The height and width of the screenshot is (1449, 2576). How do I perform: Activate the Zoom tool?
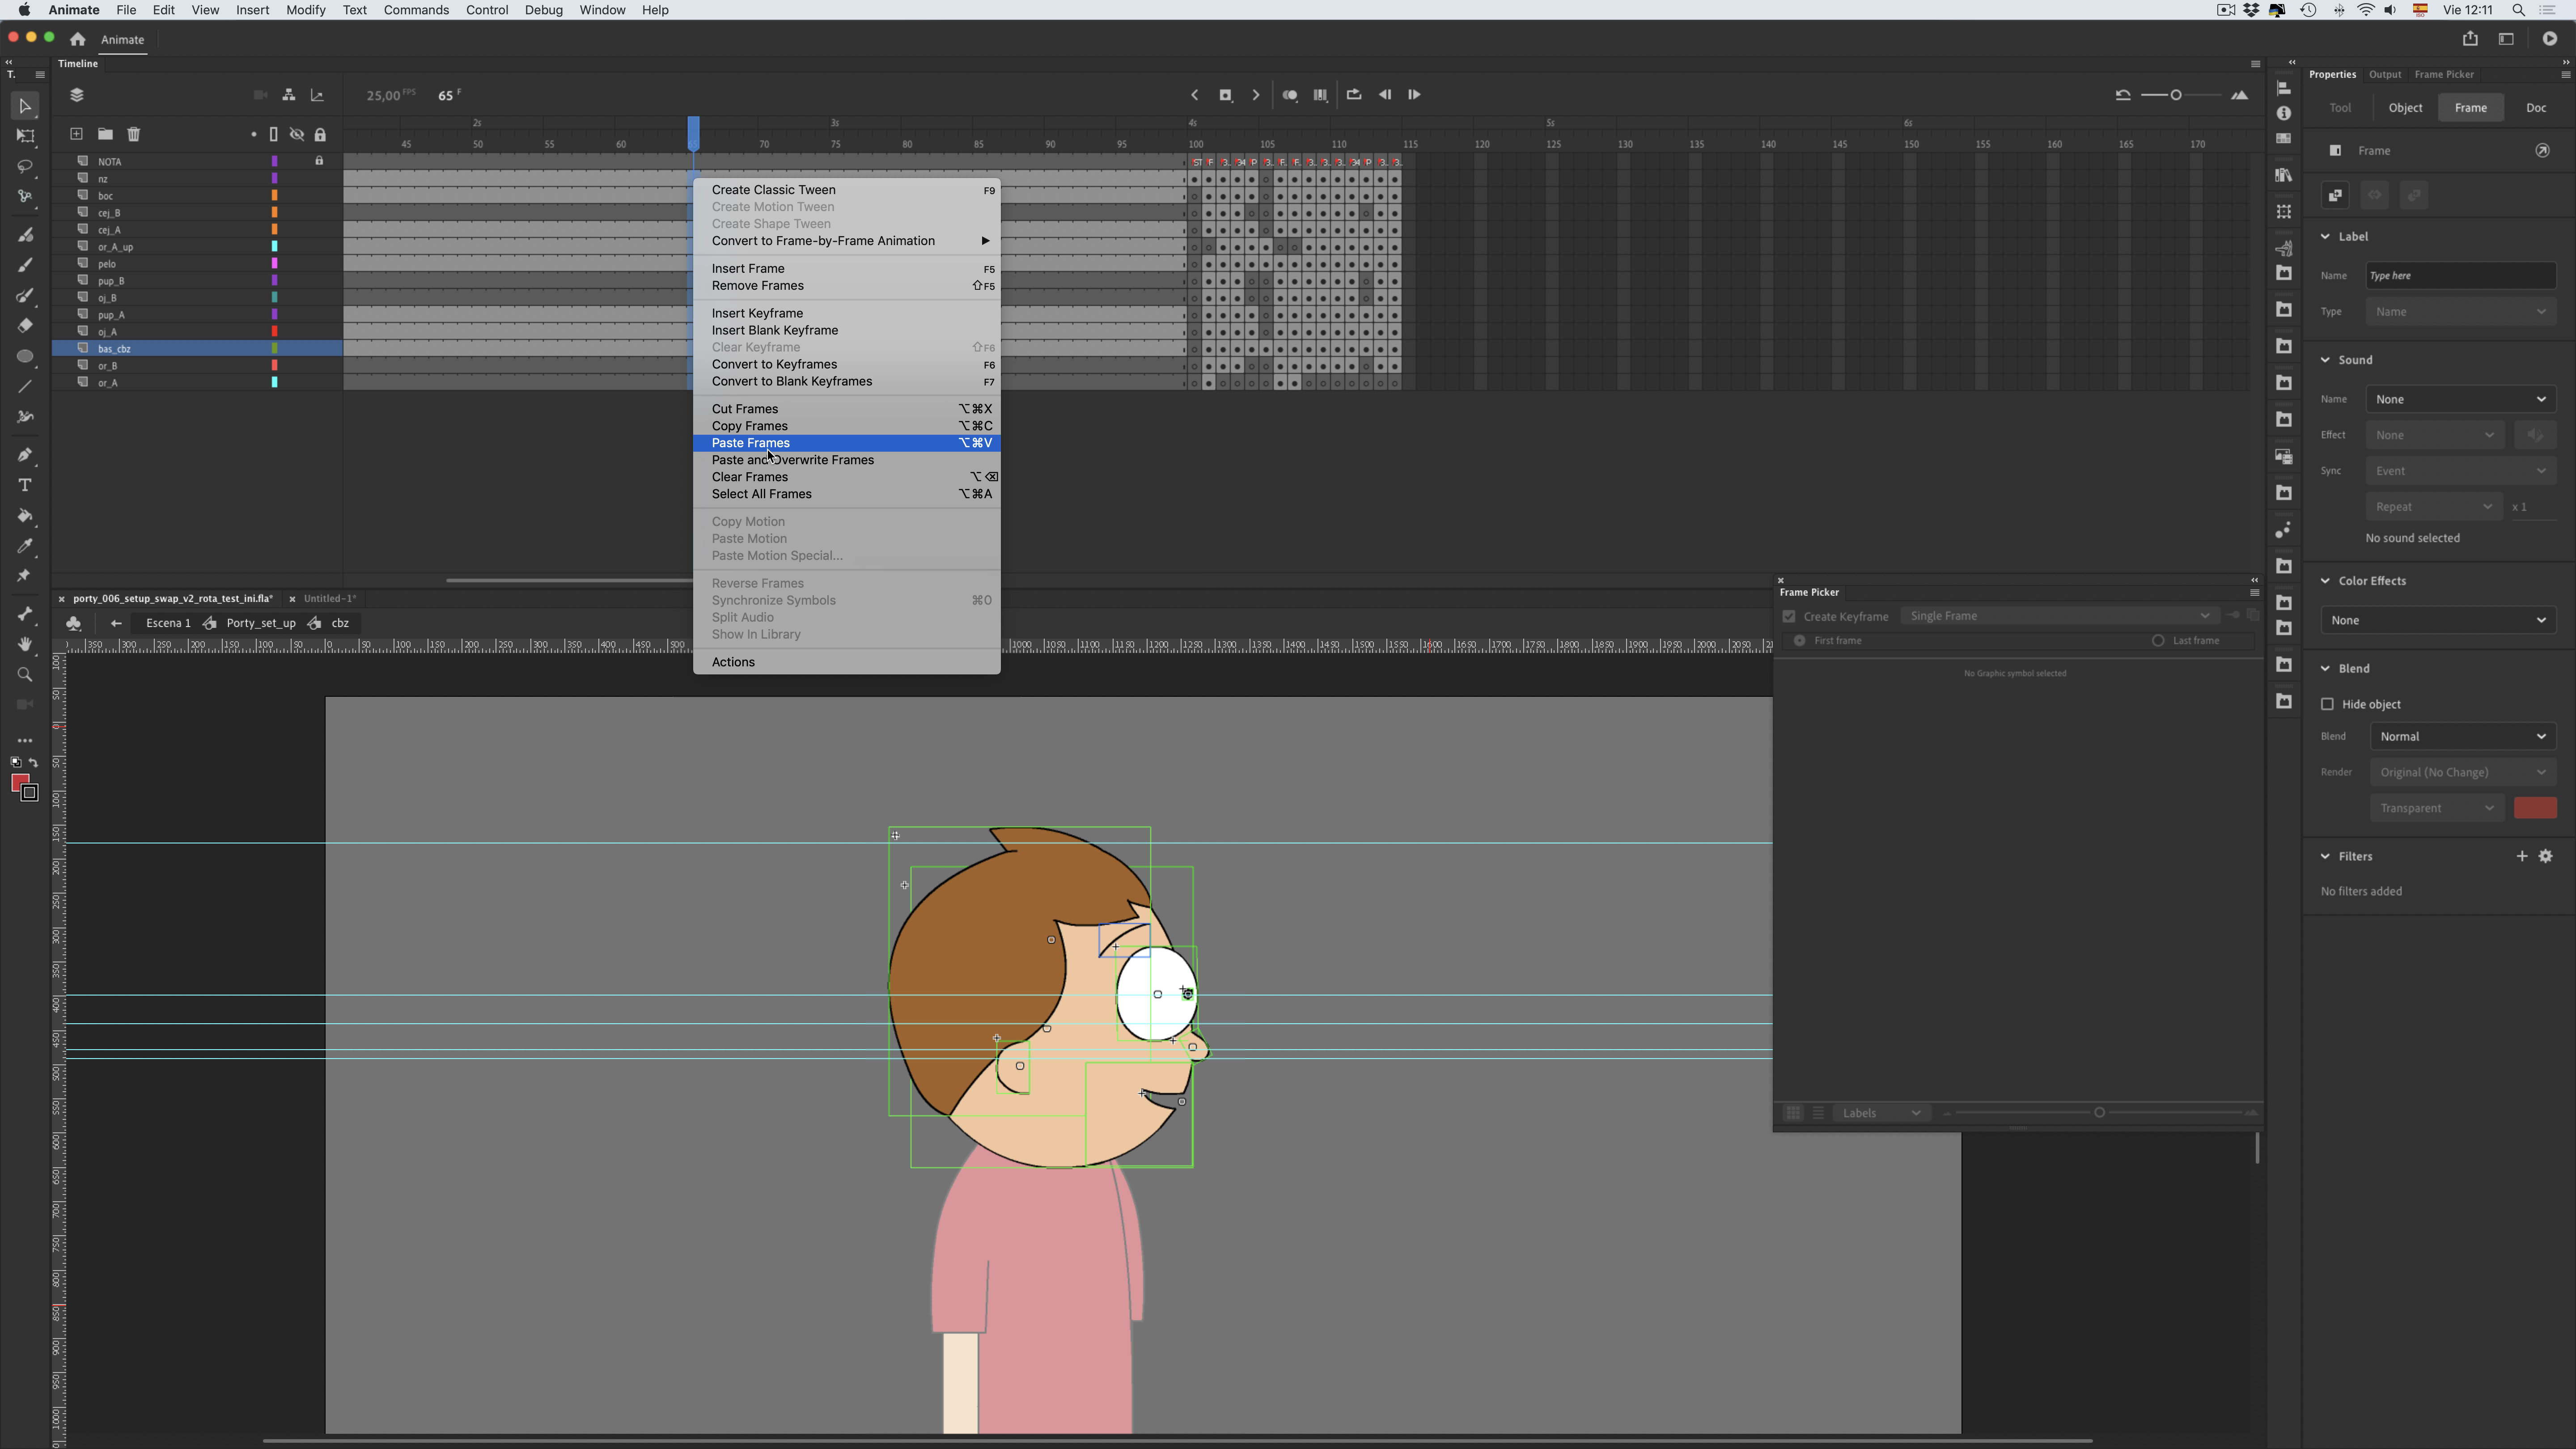click(x=25, y=675)
